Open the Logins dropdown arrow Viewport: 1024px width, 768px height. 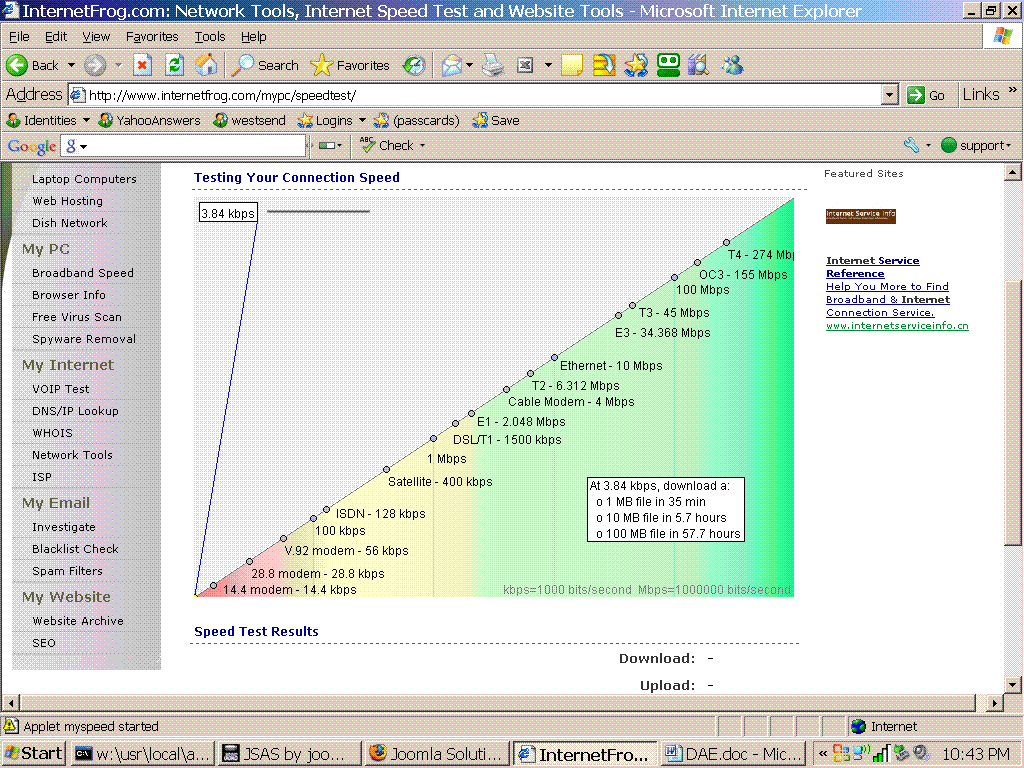(362, 120)
